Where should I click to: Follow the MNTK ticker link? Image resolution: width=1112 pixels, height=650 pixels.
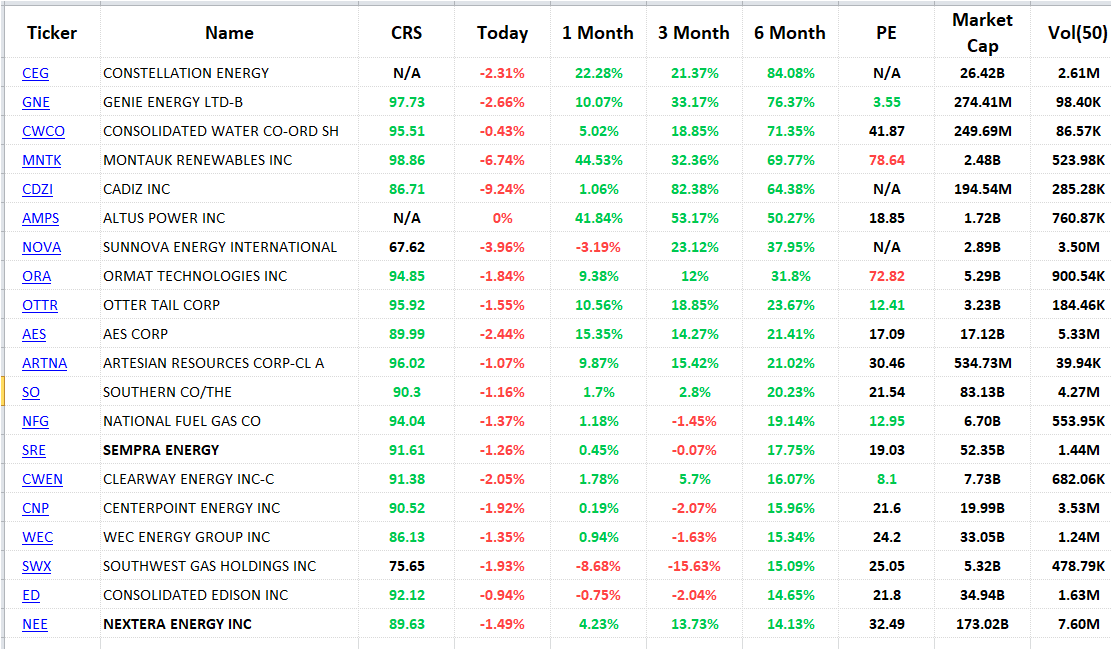41,160
